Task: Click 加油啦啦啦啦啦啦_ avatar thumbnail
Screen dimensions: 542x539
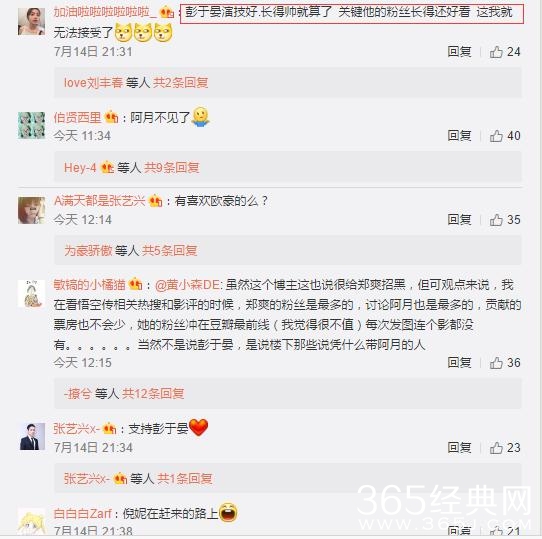Action: 31,21
